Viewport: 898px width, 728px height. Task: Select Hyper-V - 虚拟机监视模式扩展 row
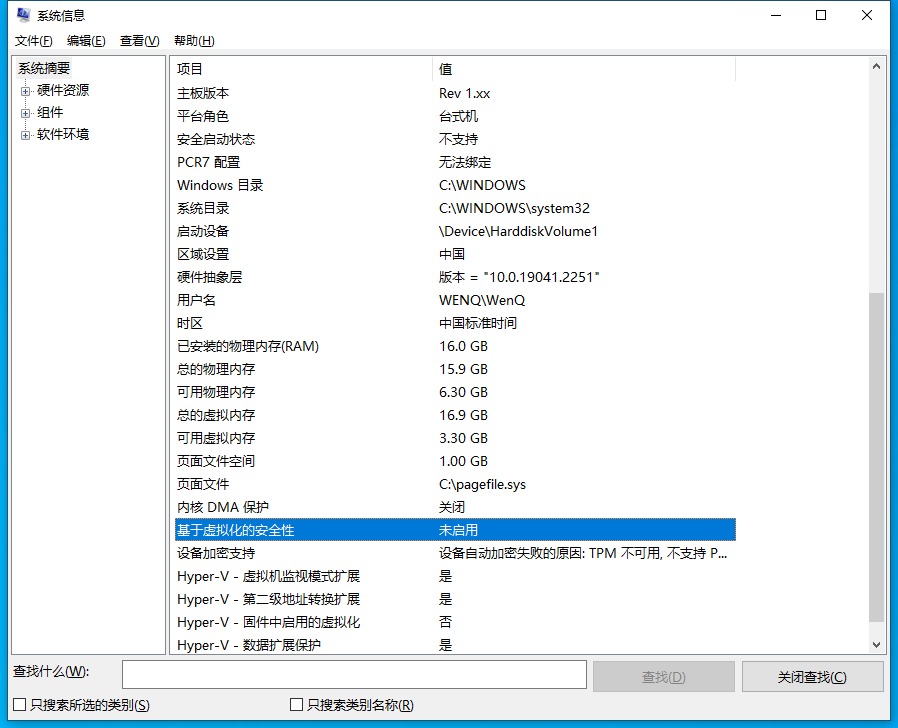[x=455, y=576]
